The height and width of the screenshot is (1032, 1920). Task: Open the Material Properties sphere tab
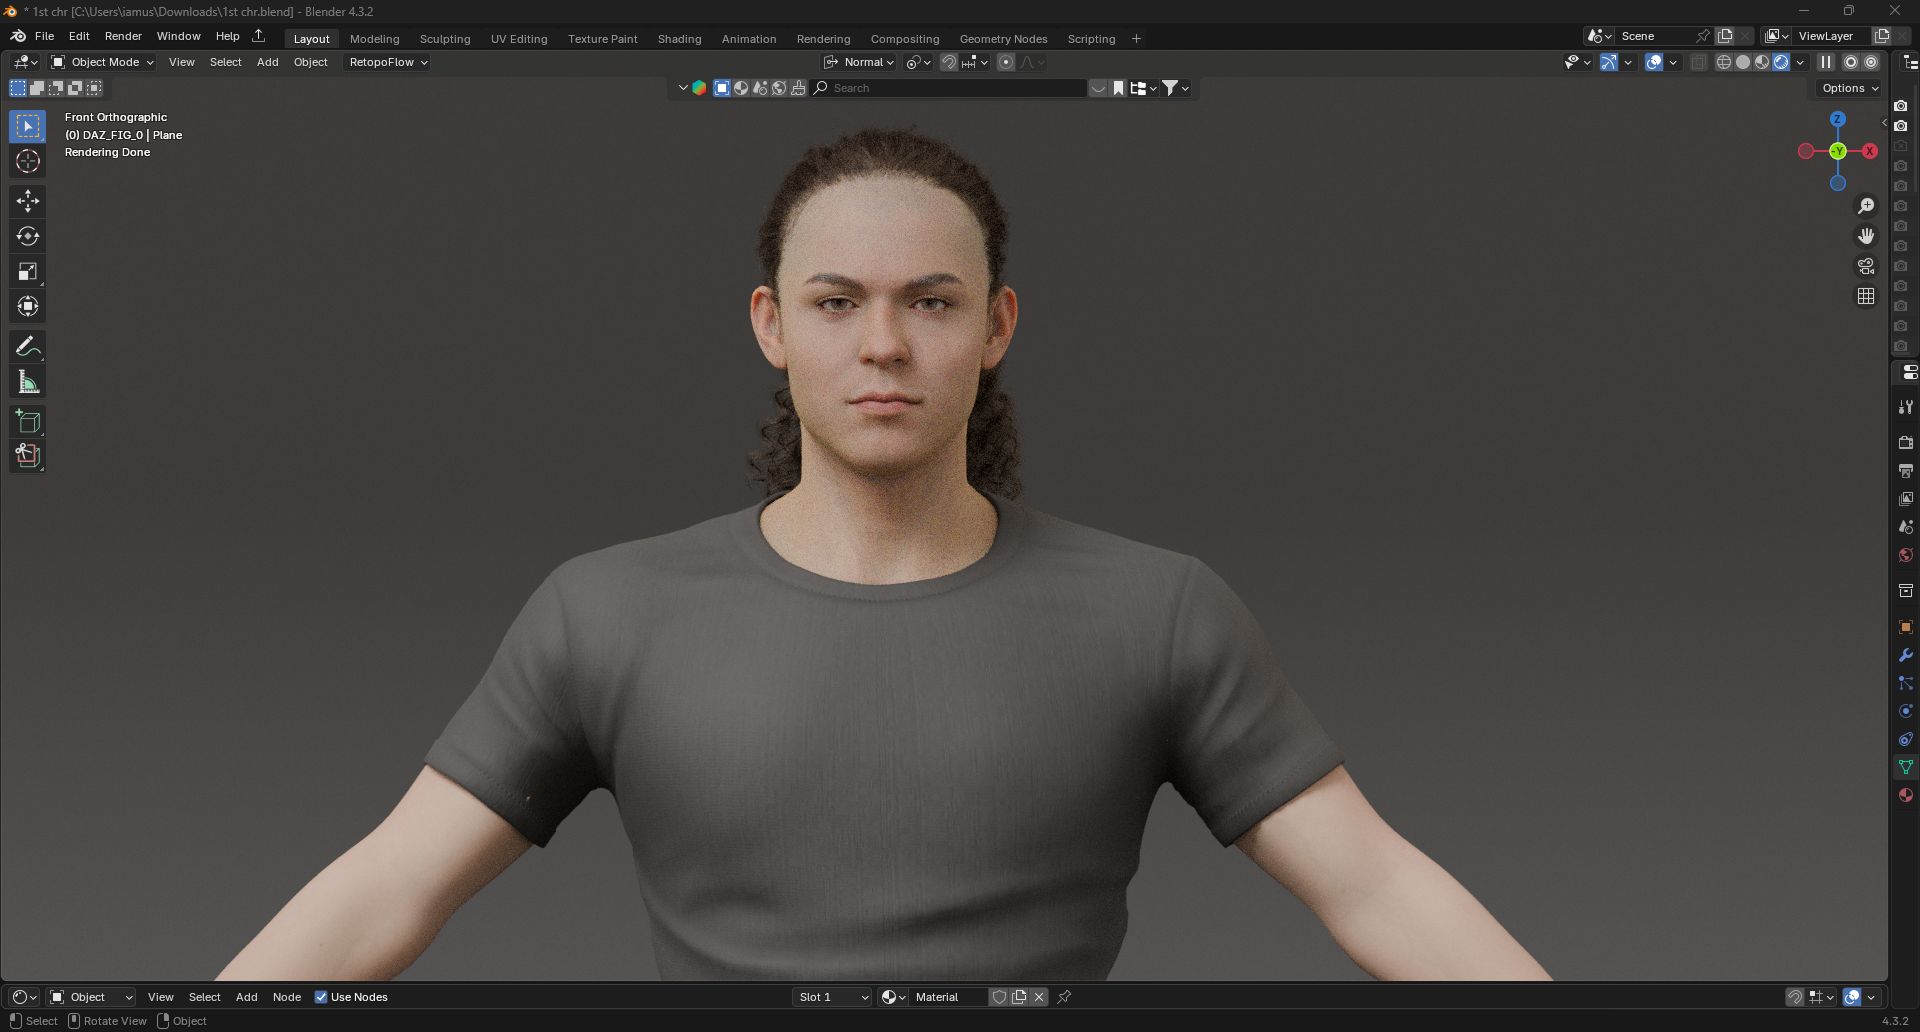(1905, 795)
